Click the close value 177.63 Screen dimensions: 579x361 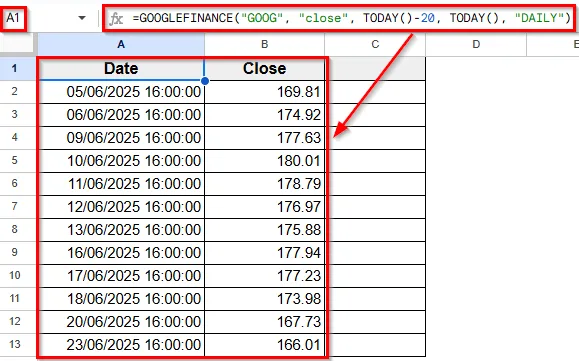[264, 137]
